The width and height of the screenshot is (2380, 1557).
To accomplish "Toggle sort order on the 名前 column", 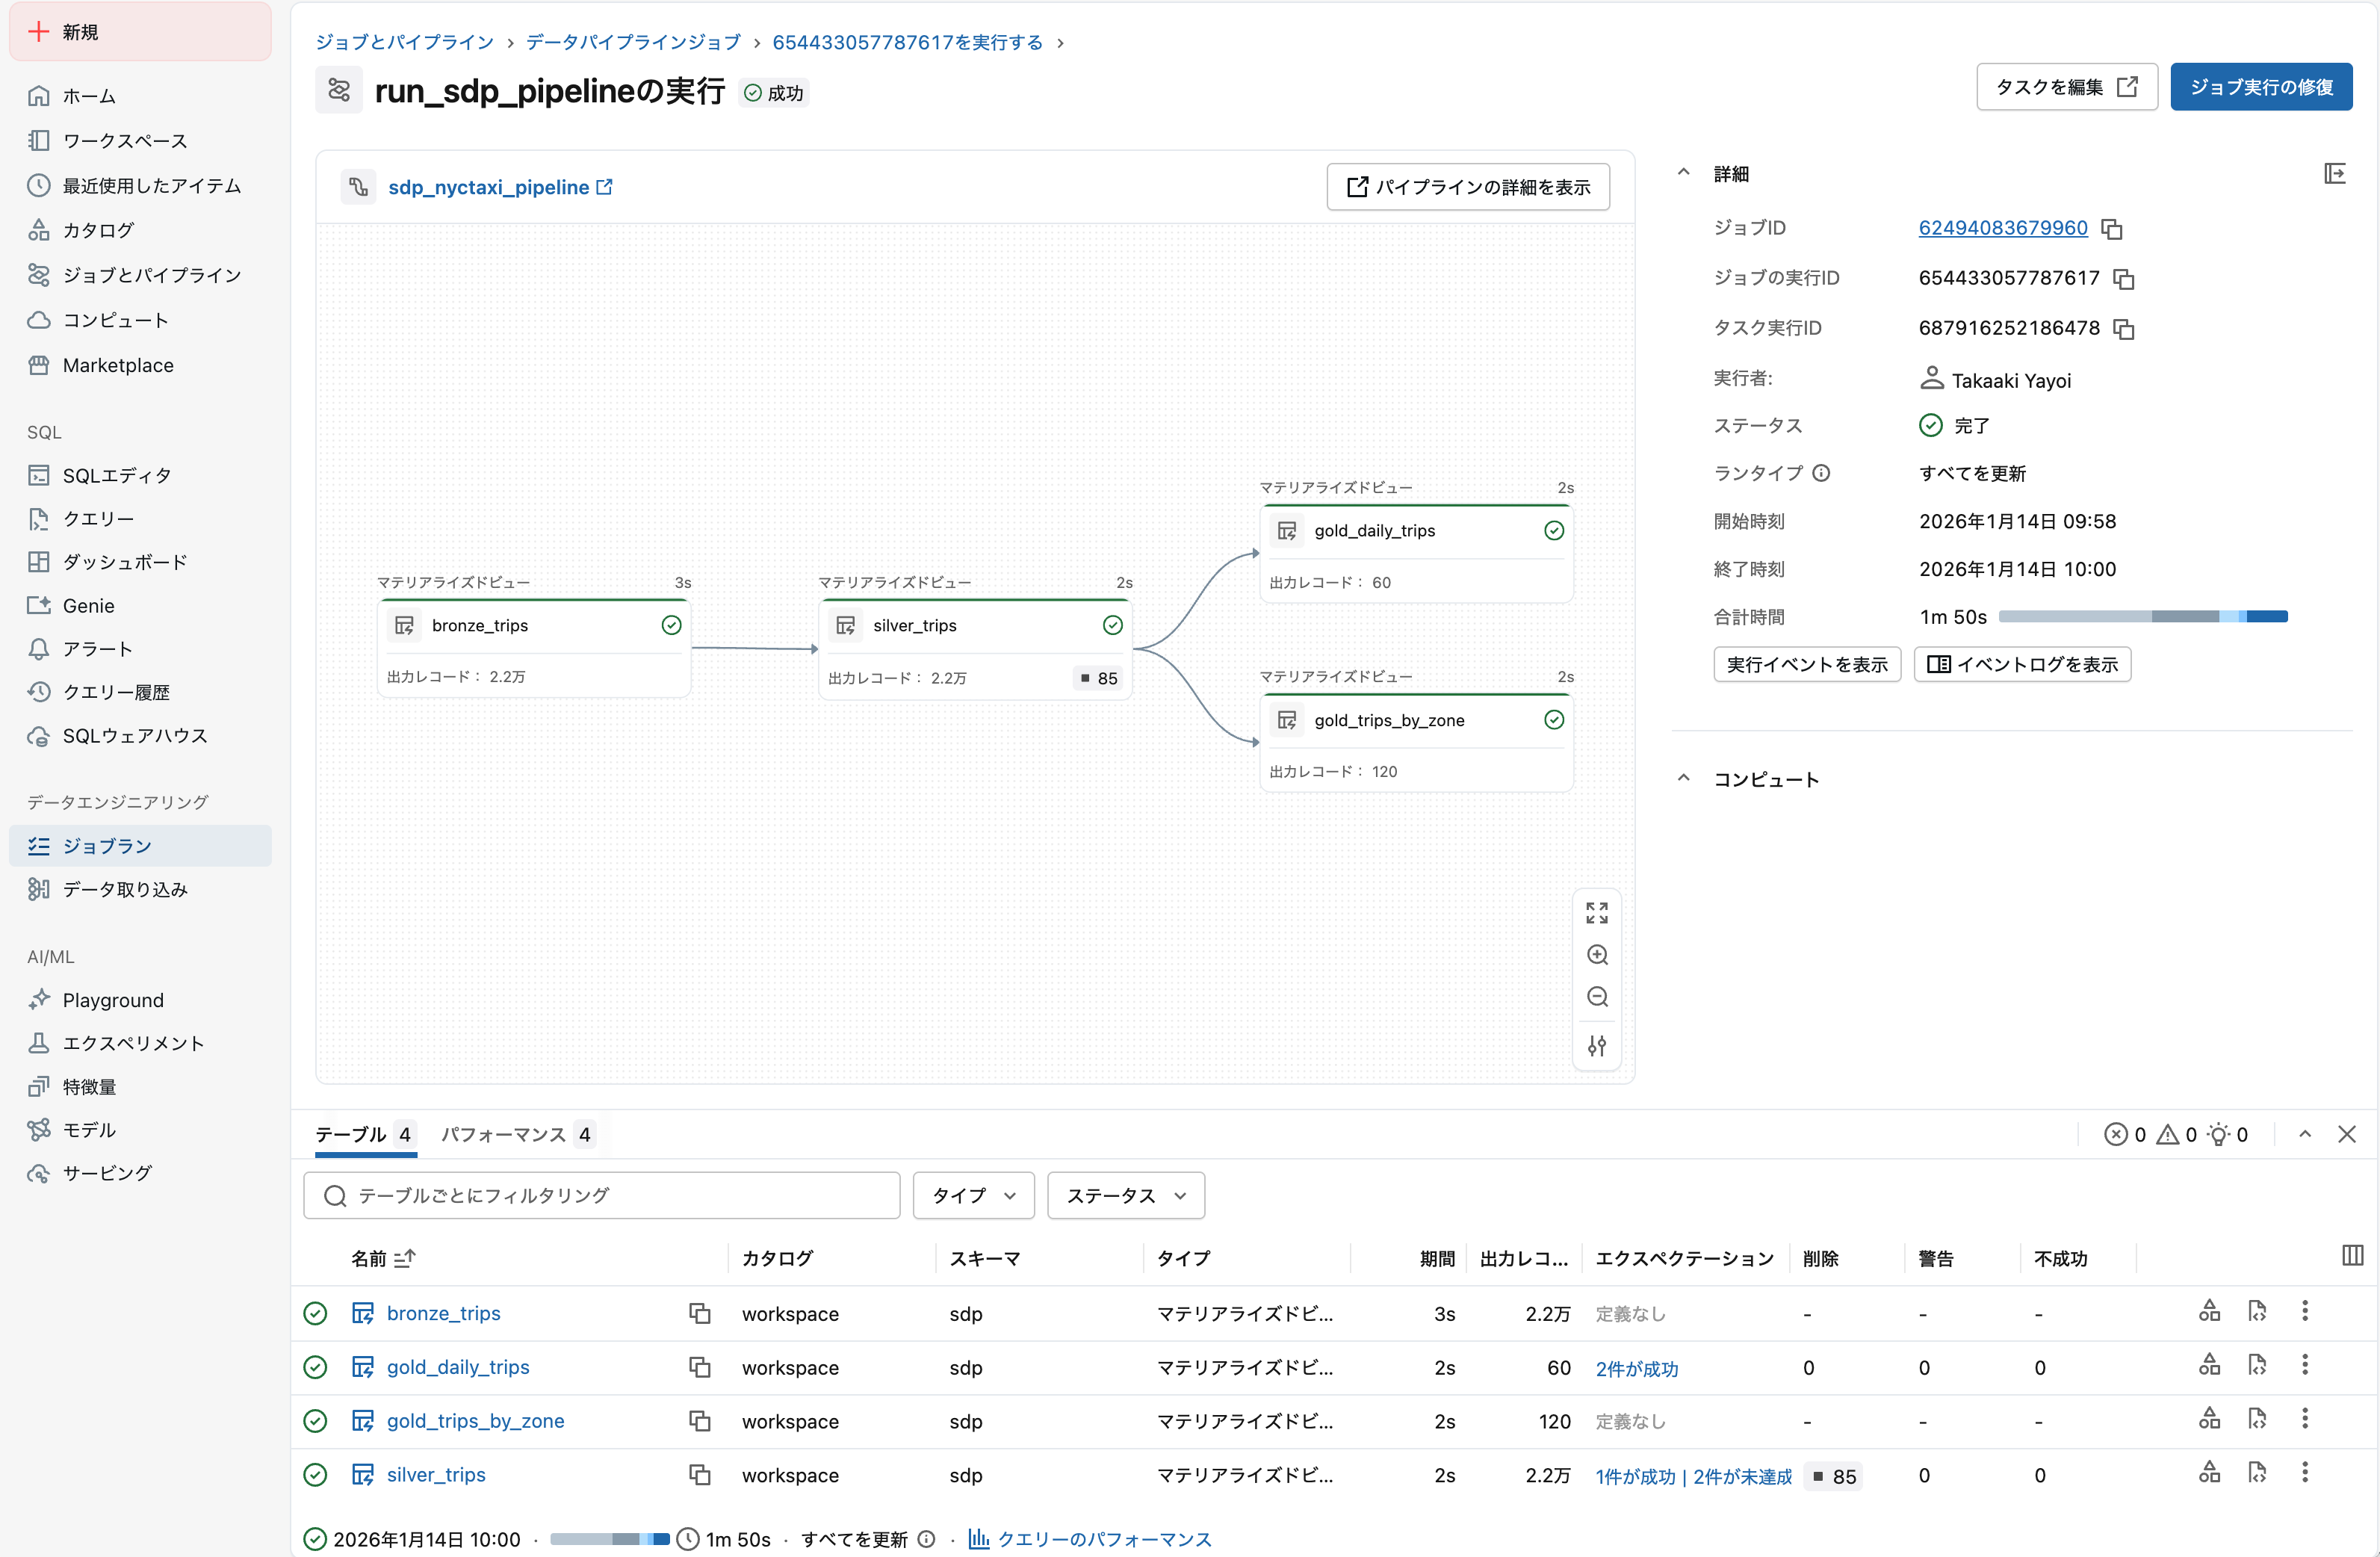I will point(404,1258).
